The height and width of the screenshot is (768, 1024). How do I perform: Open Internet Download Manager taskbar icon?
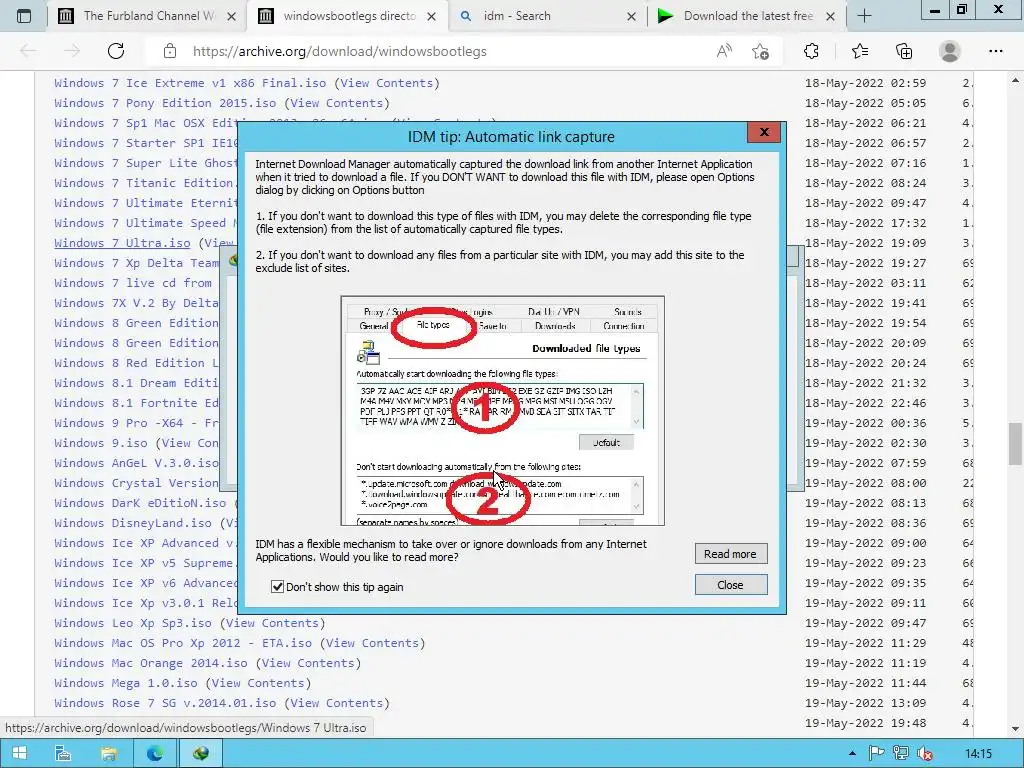[200, 753]
